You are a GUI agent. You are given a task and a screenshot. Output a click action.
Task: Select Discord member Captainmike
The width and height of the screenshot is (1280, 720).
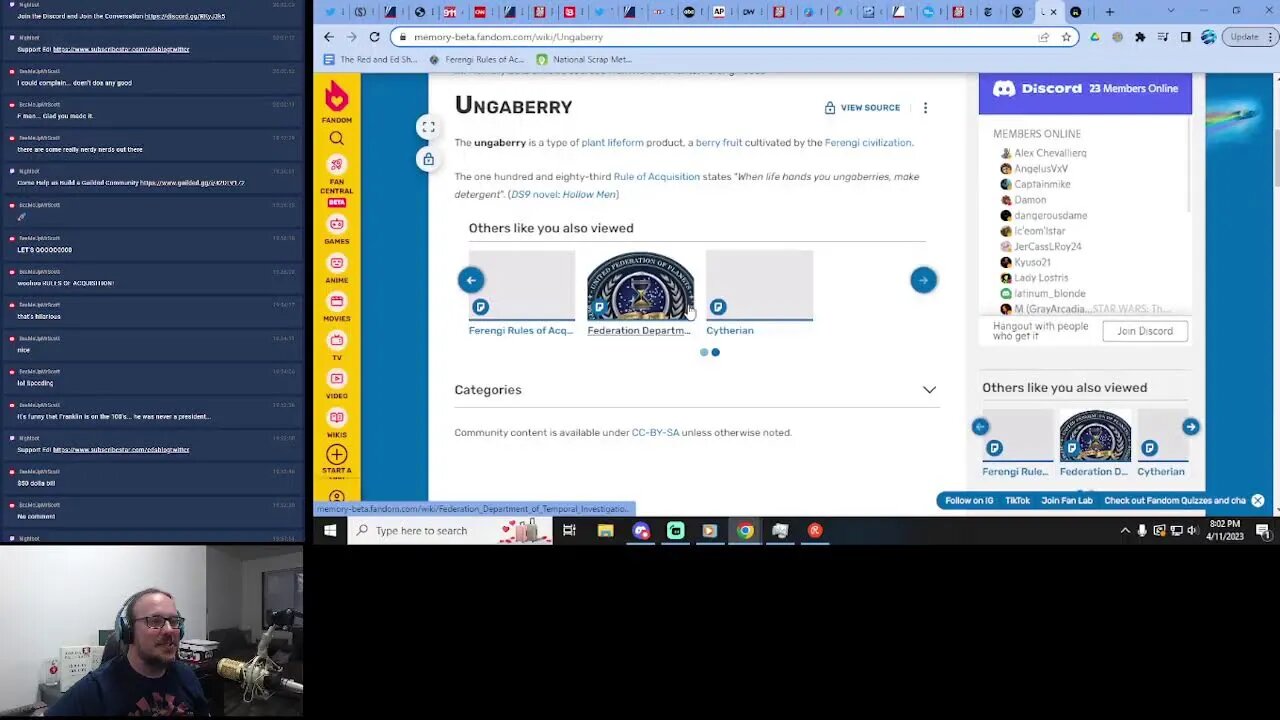click(1035, 184)
